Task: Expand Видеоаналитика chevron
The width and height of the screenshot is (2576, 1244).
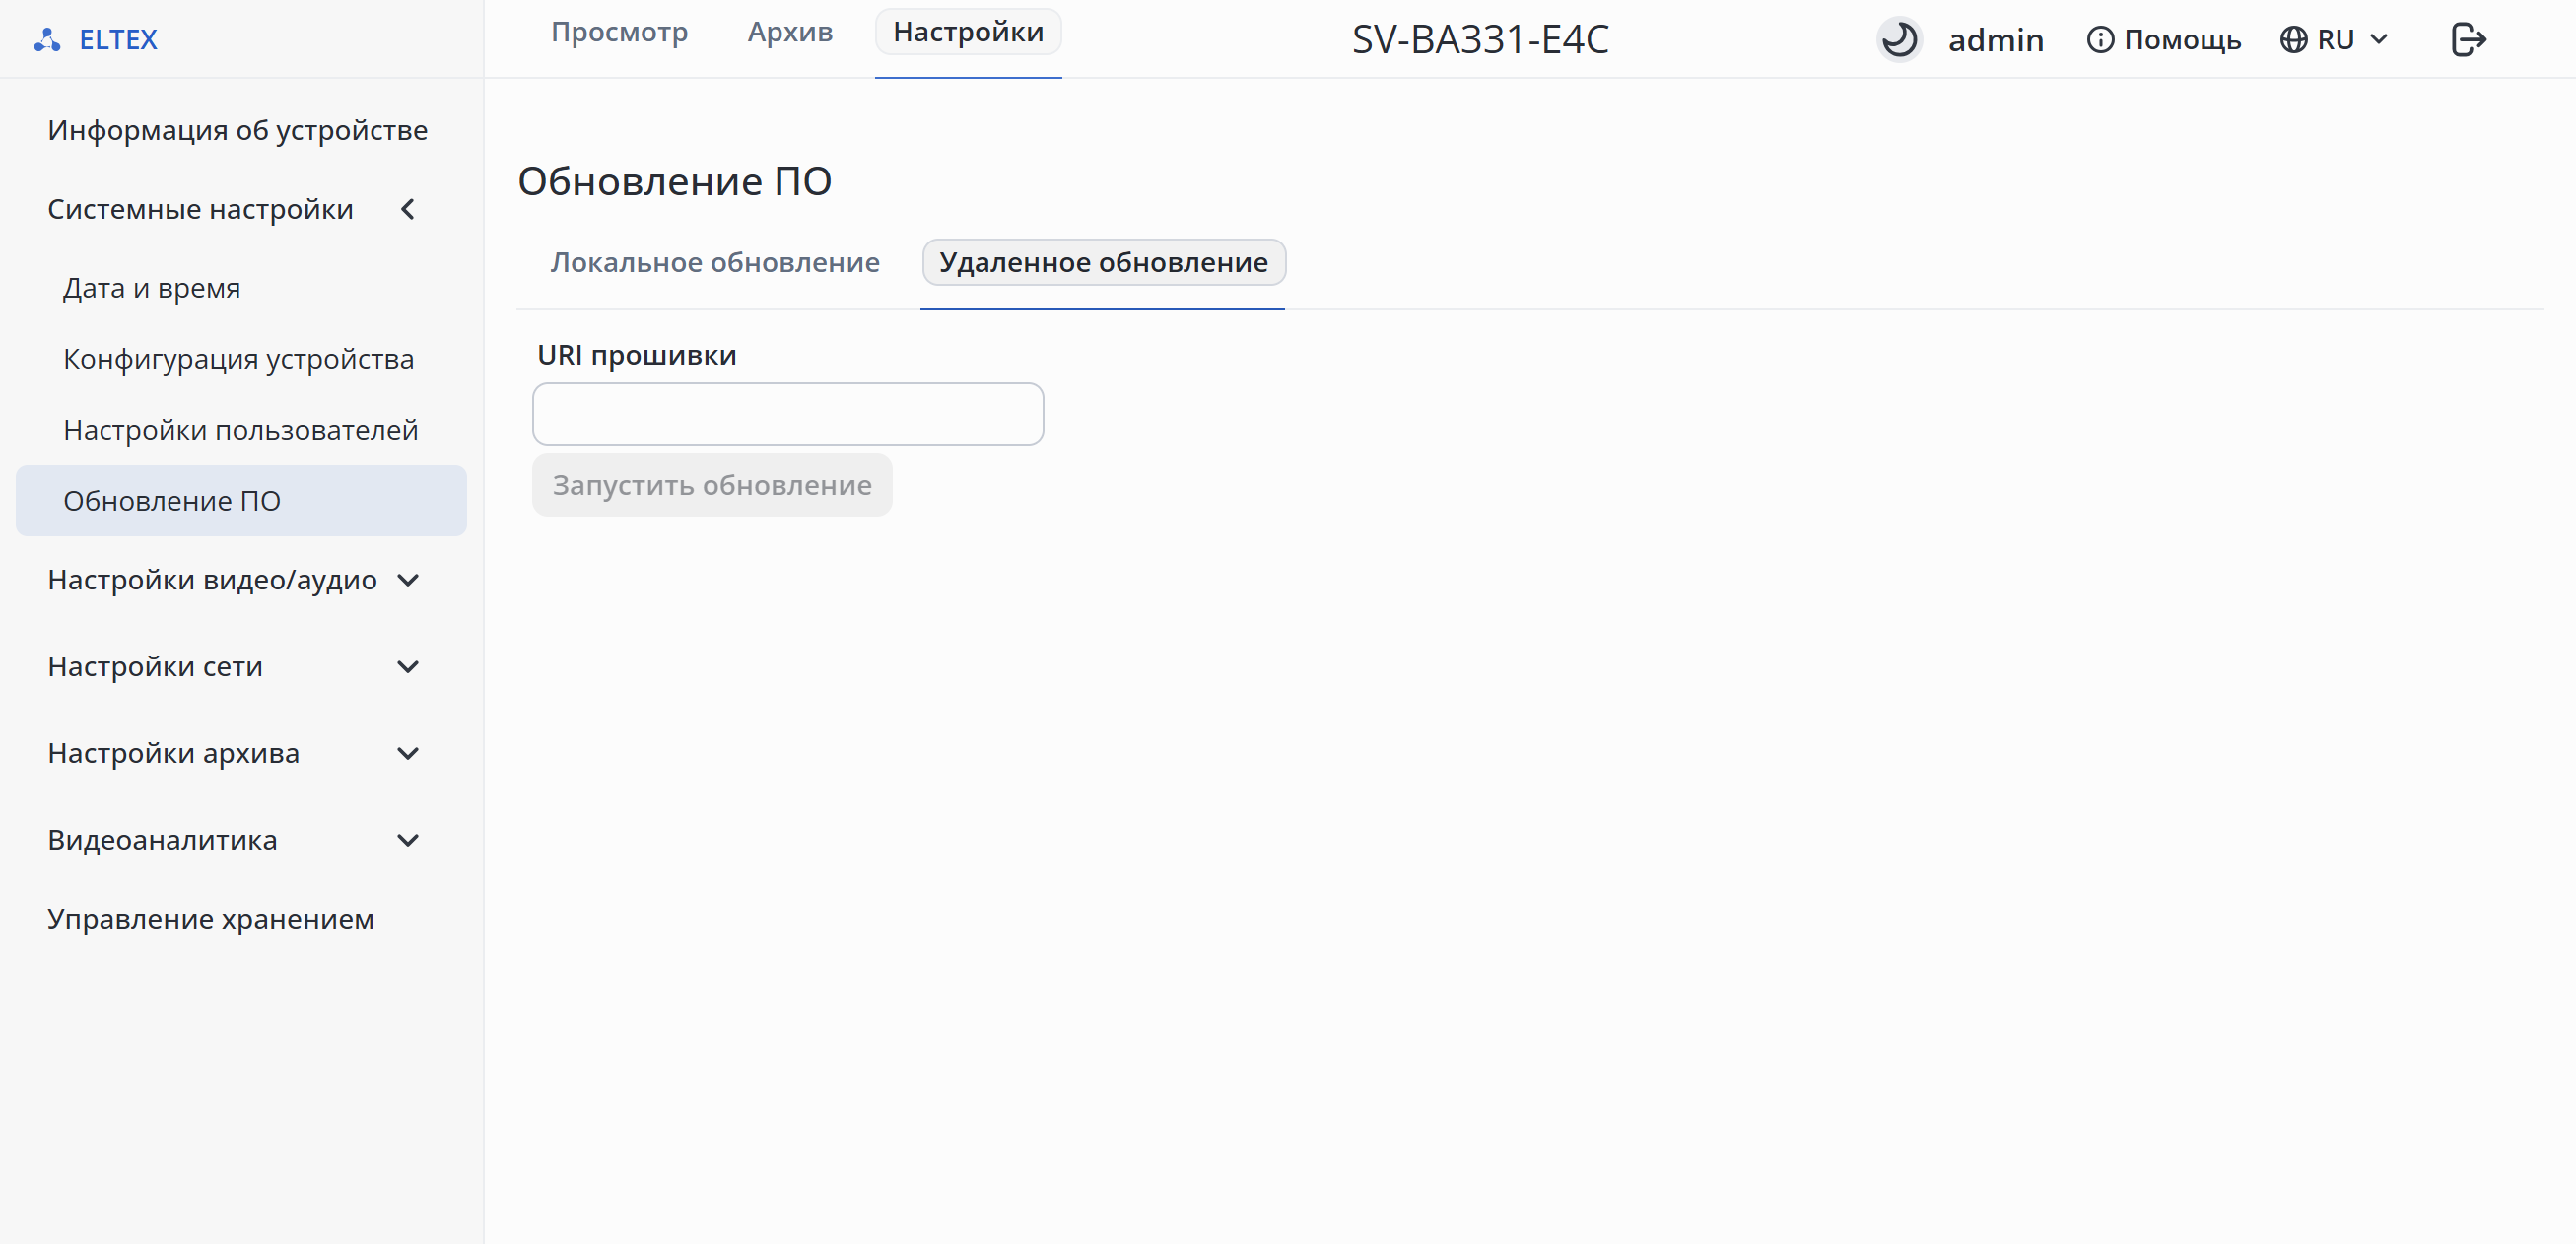Action: point(408,840)
